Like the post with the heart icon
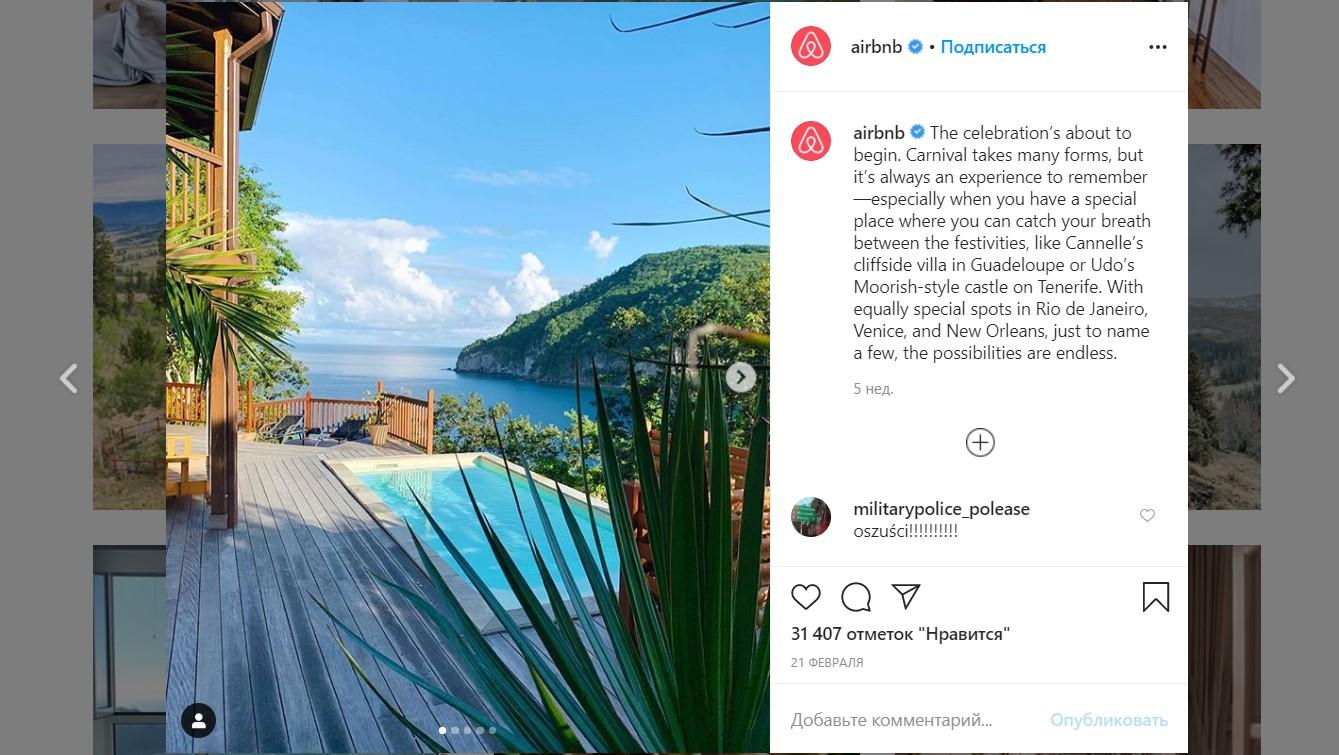 [805, 597]
